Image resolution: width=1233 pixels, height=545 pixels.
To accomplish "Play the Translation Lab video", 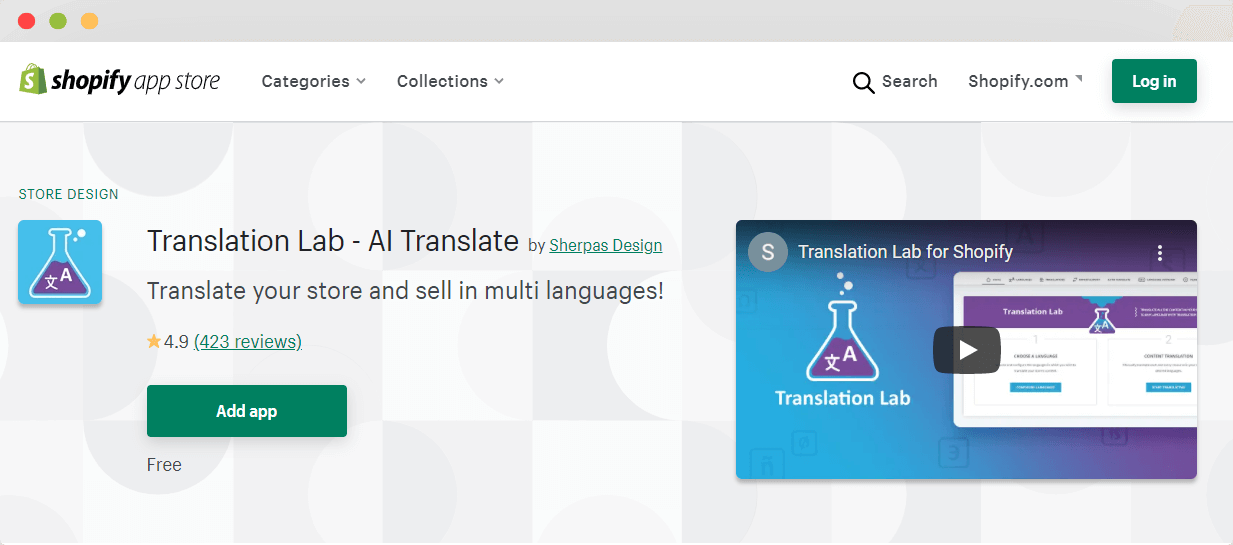I will click(967, 350).
